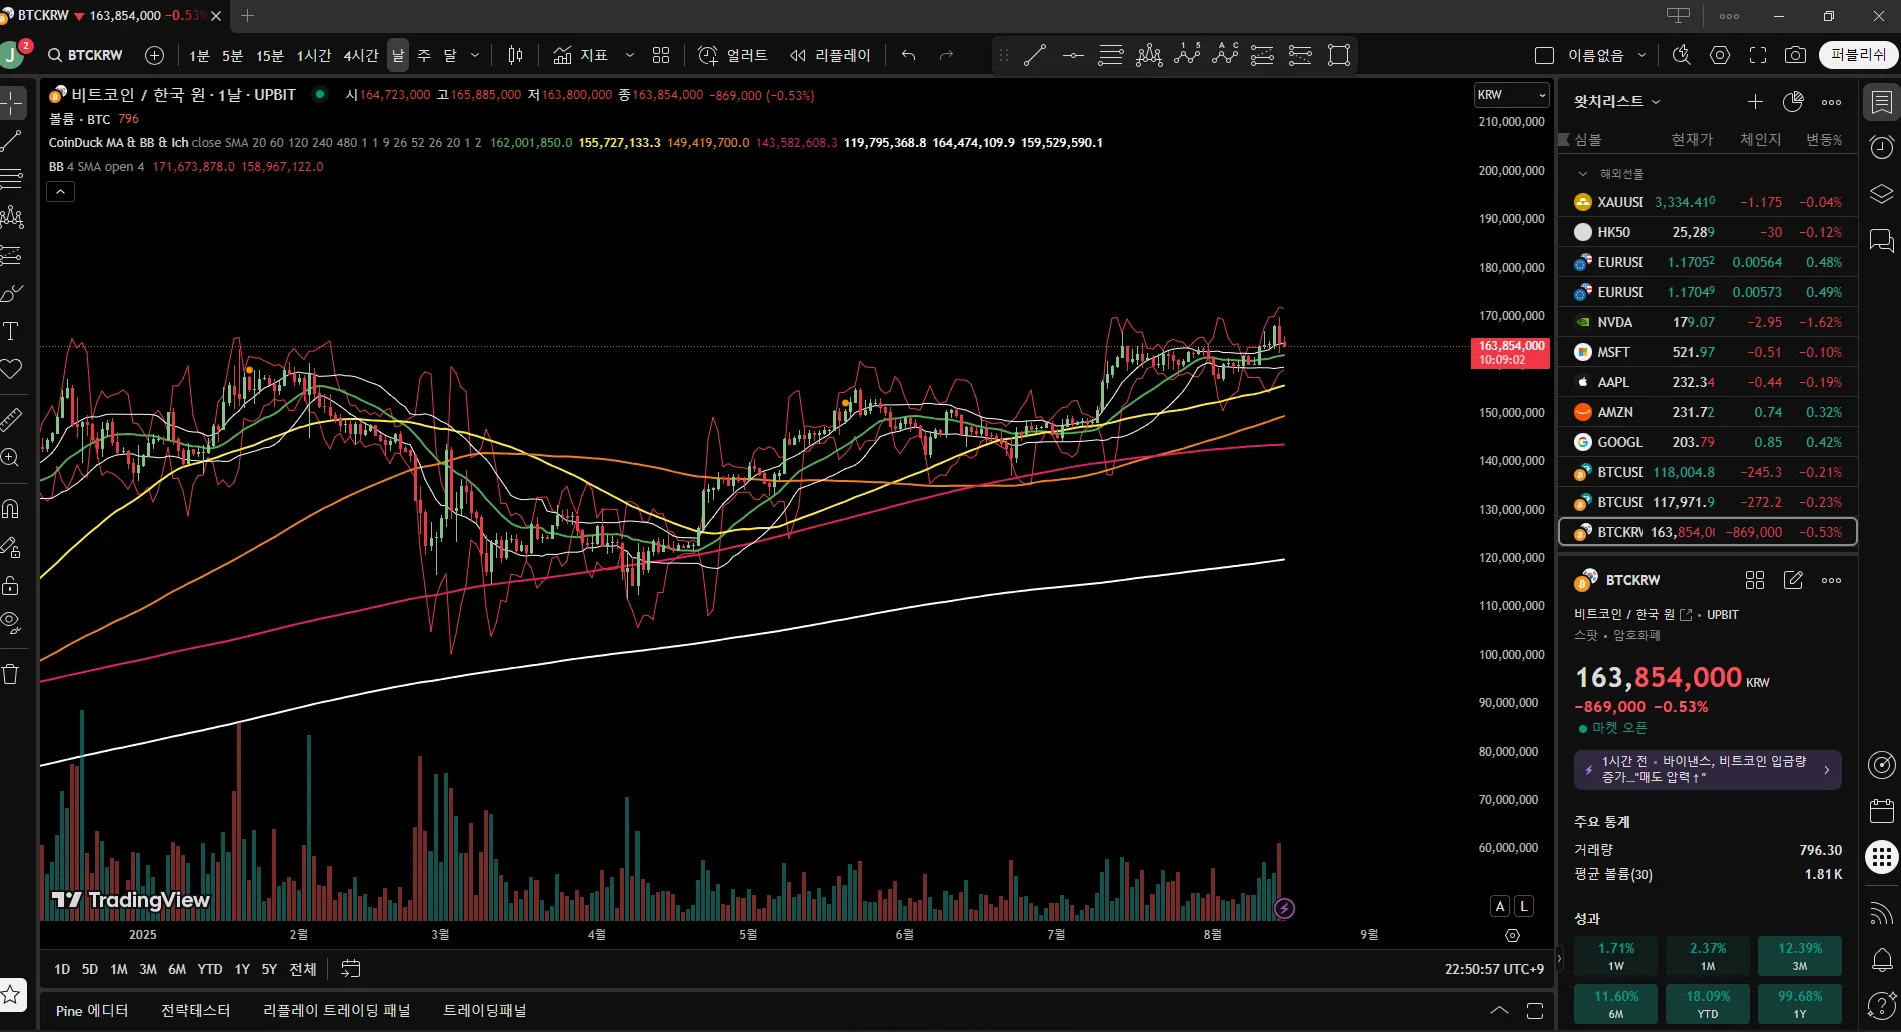
Task: Open the time interval dropdown arrow
Action: (475, 55)
